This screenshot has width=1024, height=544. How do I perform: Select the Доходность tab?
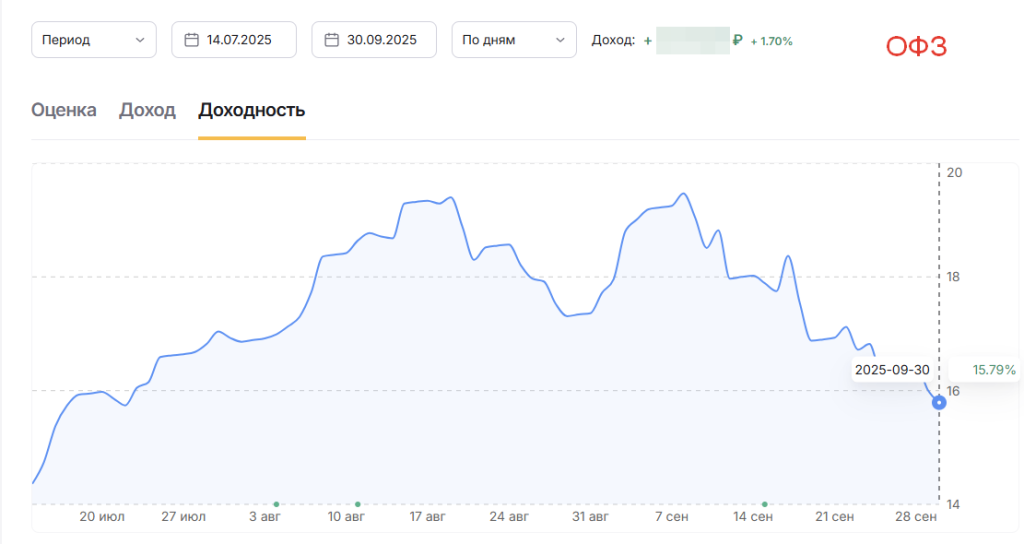(252, 110)
